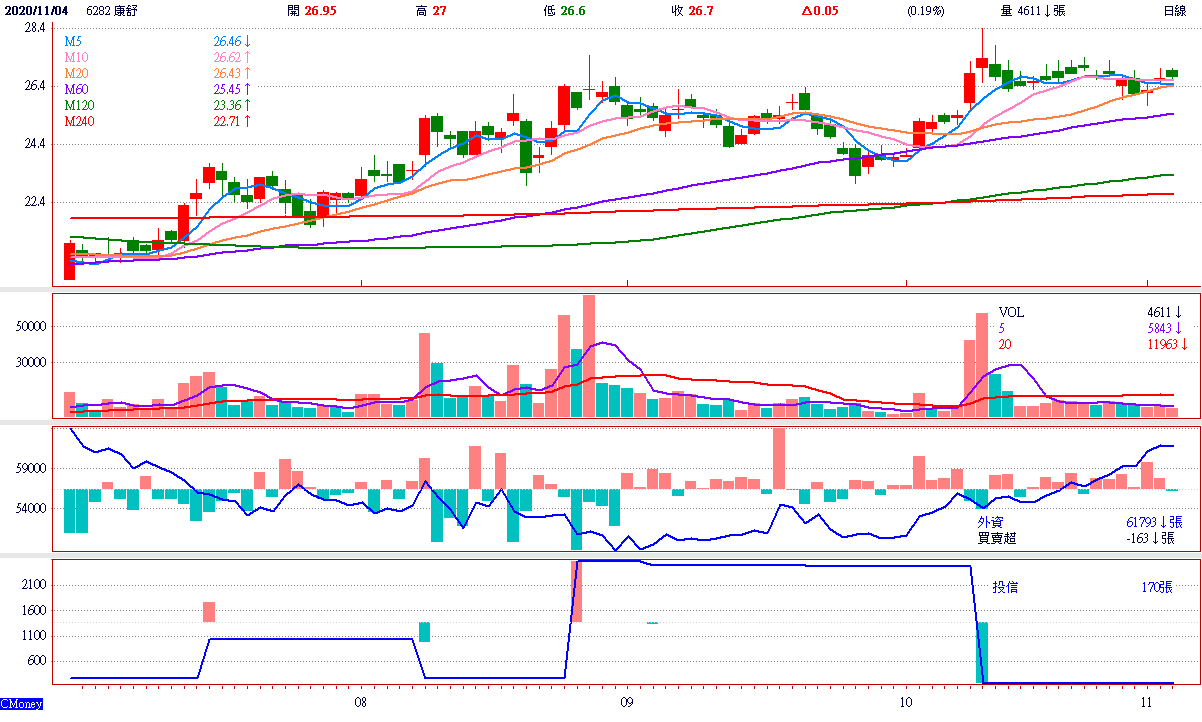
Task: Select the M60 moving average legend label
Action: (x=76, y=90)
